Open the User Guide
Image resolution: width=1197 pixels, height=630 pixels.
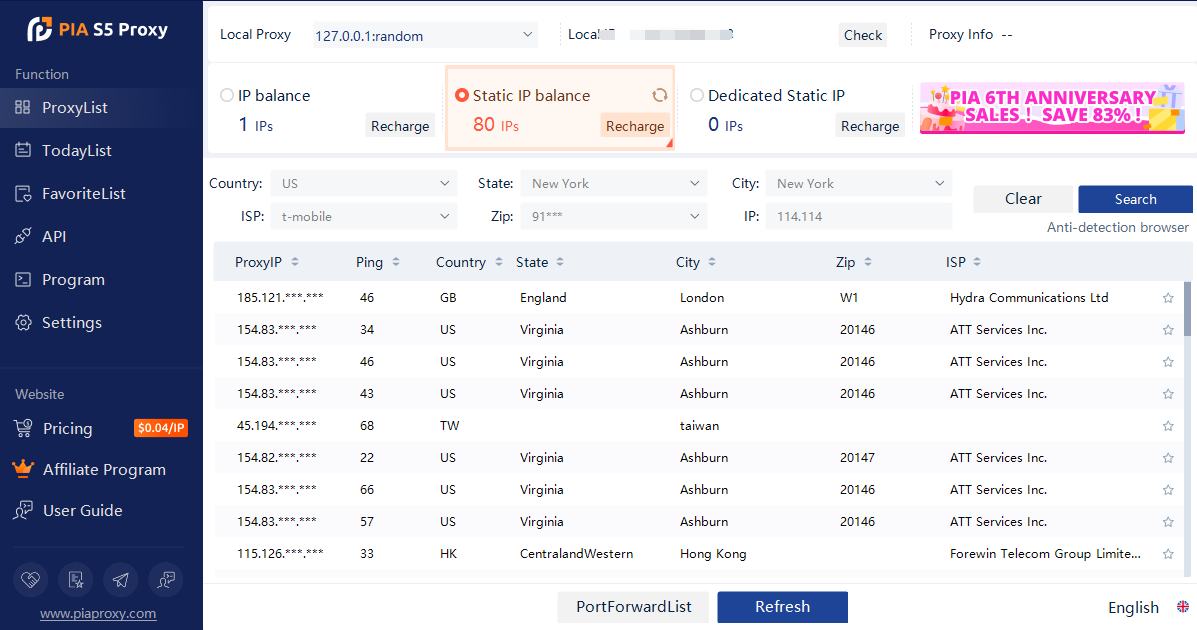tap(67, 510)
